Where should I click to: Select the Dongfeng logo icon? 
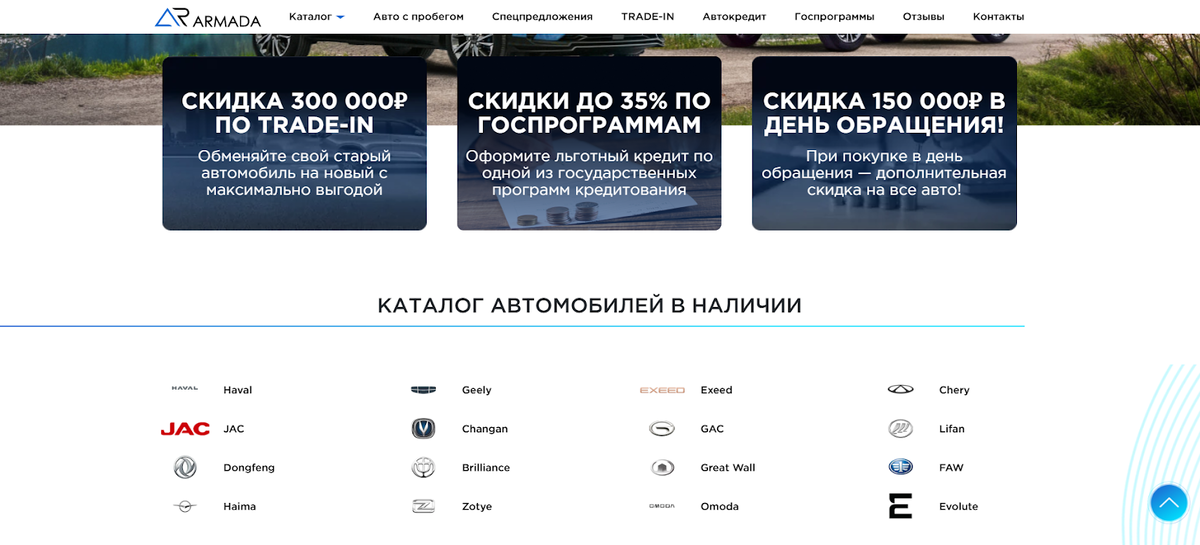point(185,468)
